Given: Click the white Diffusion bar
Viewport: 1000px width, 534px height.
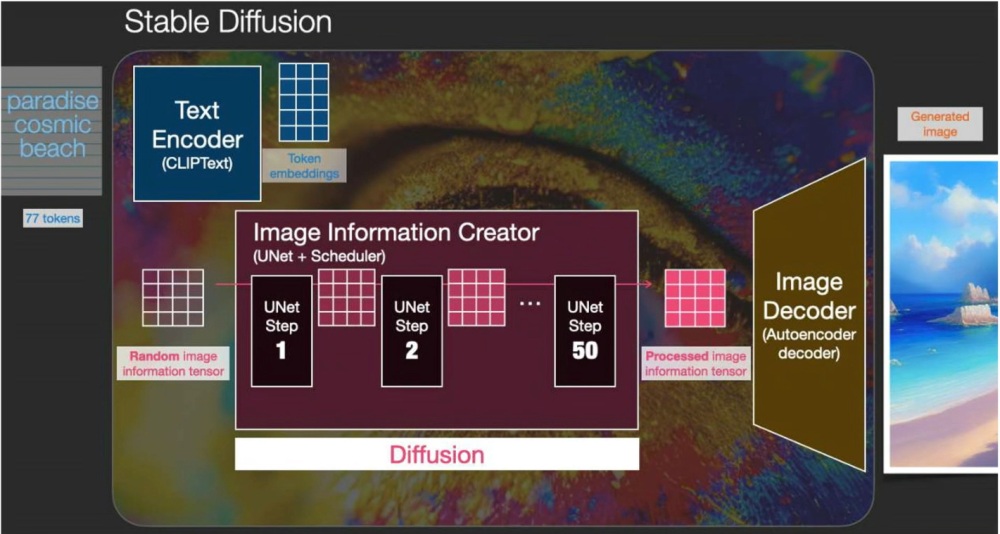Looking at the screenshot, I should tap(437, 454).
